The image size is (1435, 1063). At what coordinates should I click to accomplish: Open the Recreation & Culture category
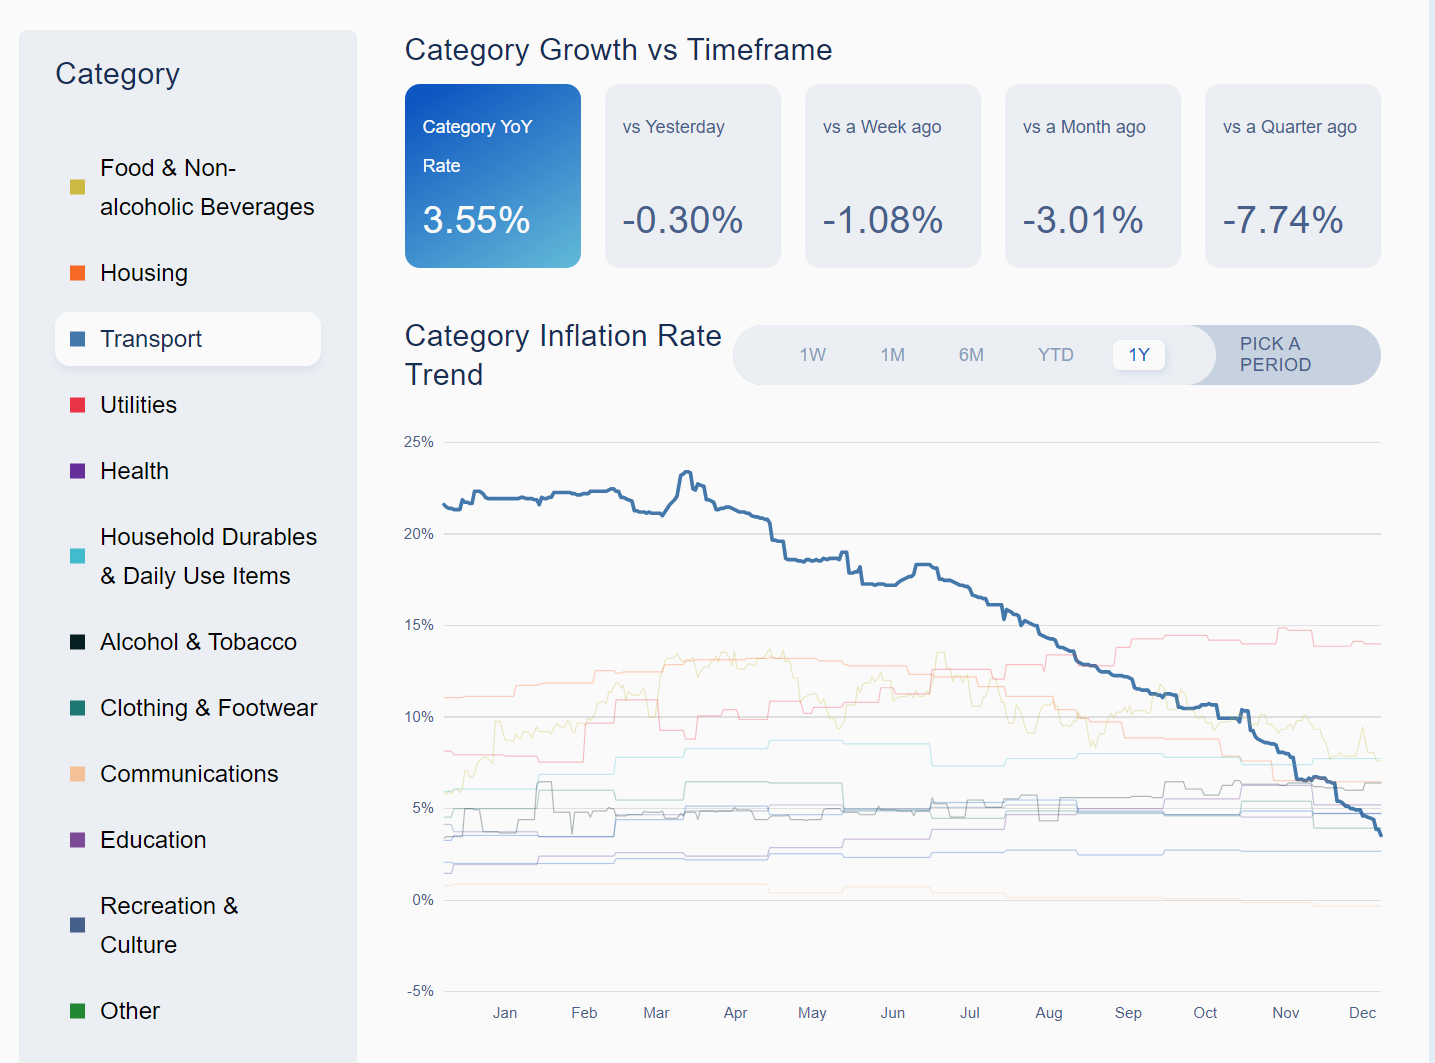click(x=169, y=925)
